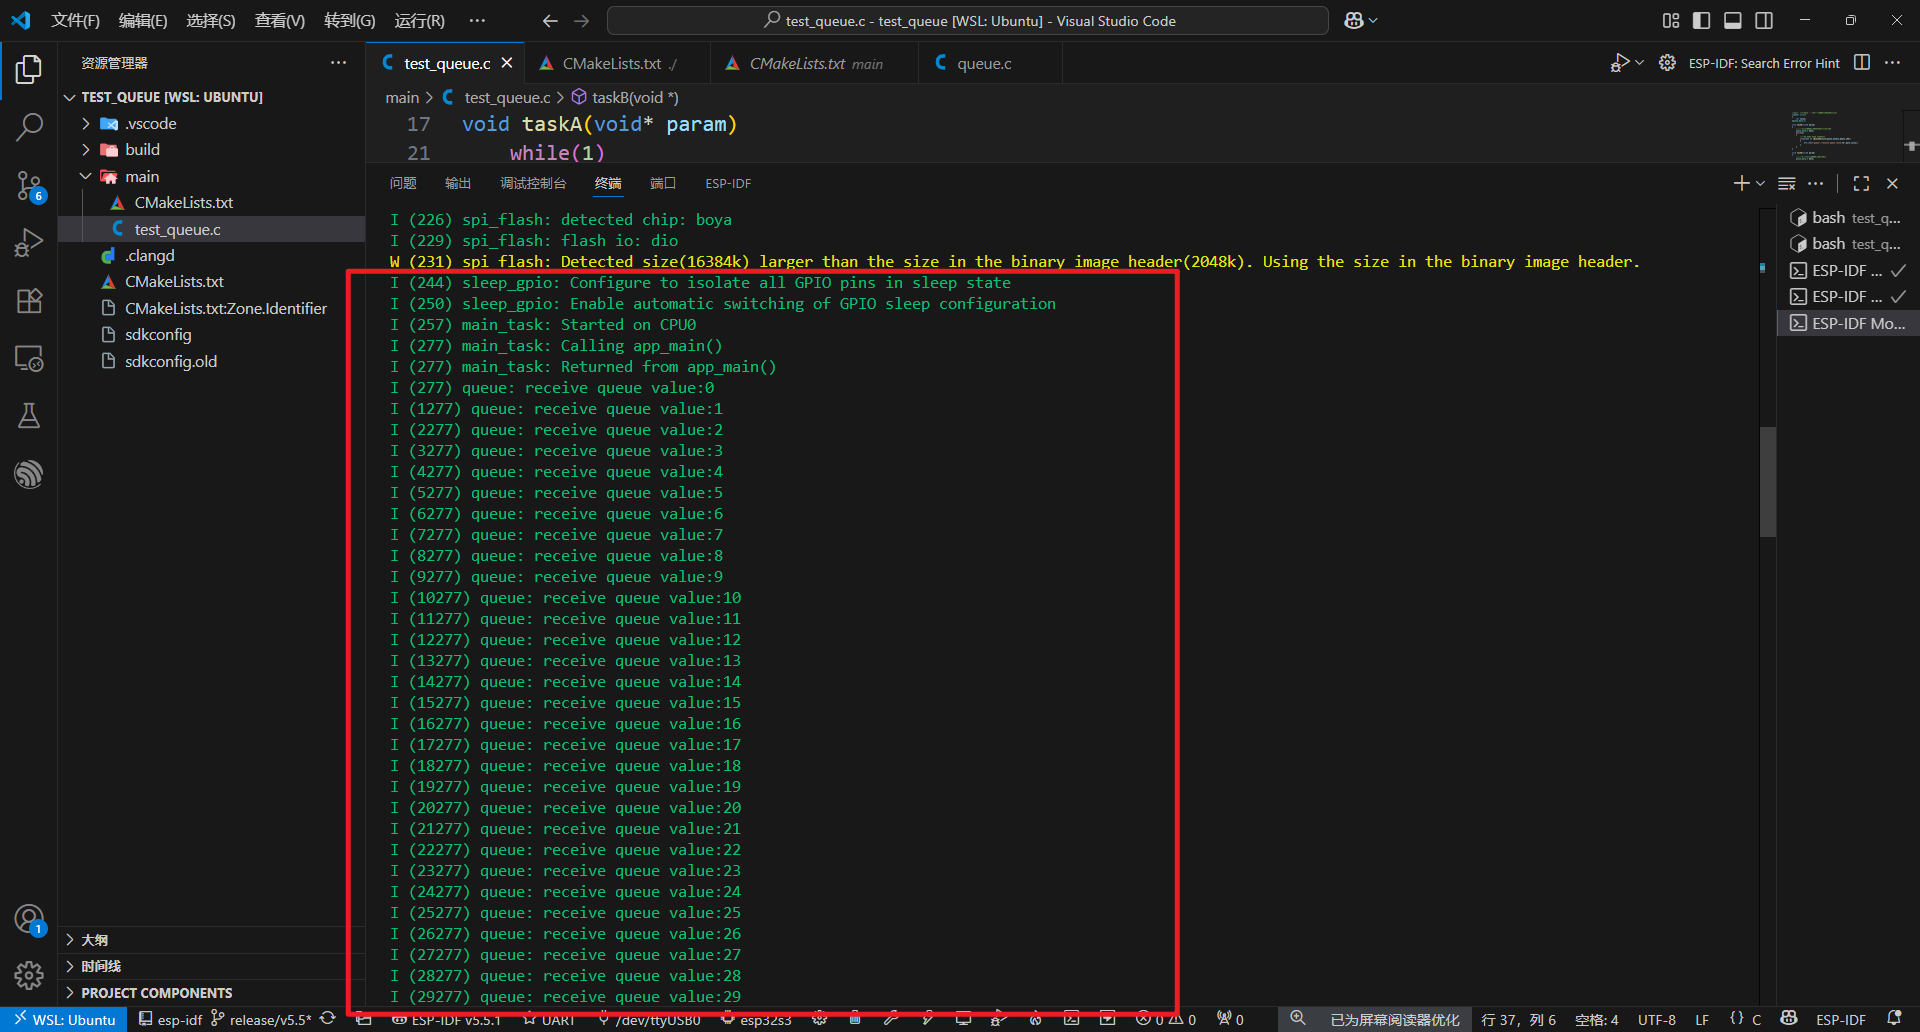This screenshot has width=1920, height=1032.
Task: Click WSL: Ubuntu remote indicator
Action: 64,1019
